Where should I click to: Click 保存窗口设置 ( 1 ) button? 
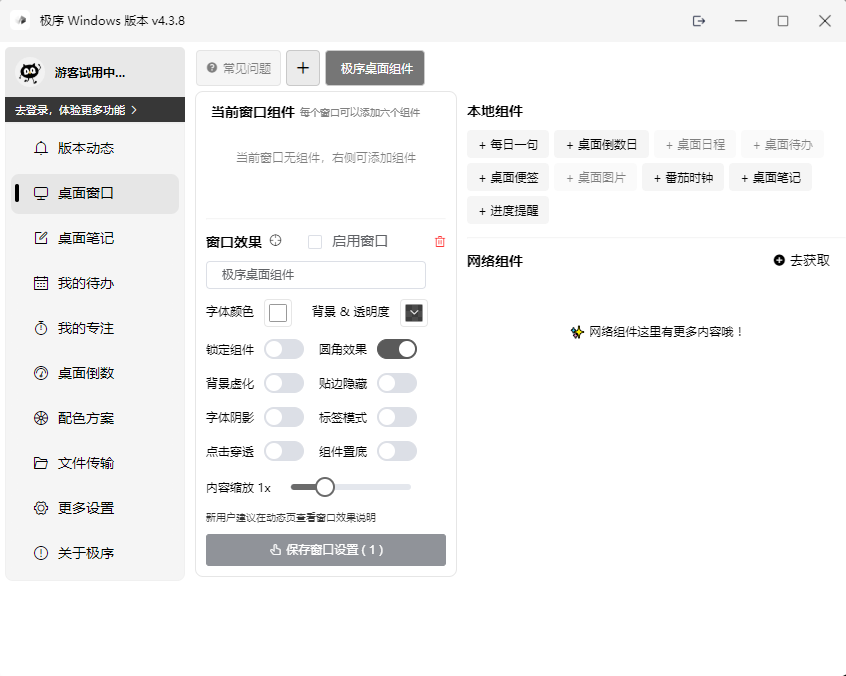point(326,550)
